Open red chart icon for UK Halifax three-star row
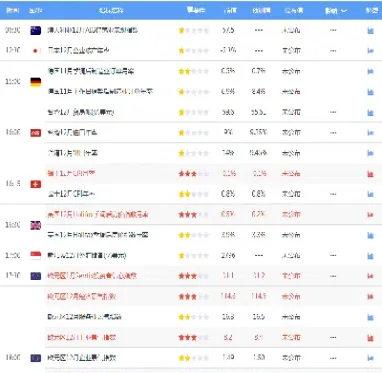Screen dimensions: 382x373 pos(370,215)
